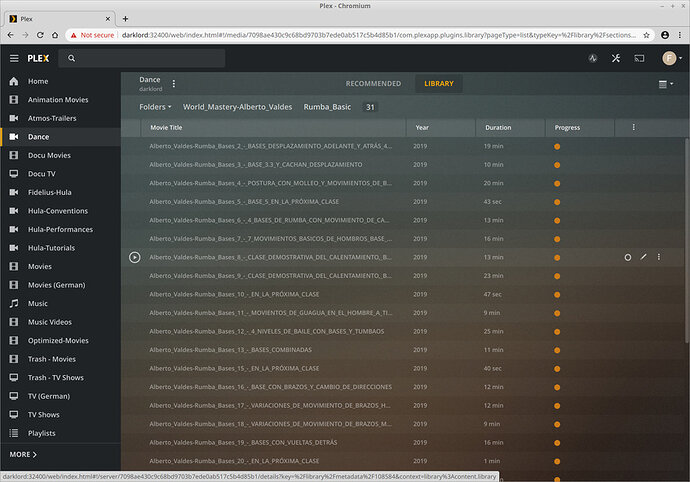Click the browser address bar URL
This screenshot has width=690, height=482.
pyautogui.click(x=379, y=35)
